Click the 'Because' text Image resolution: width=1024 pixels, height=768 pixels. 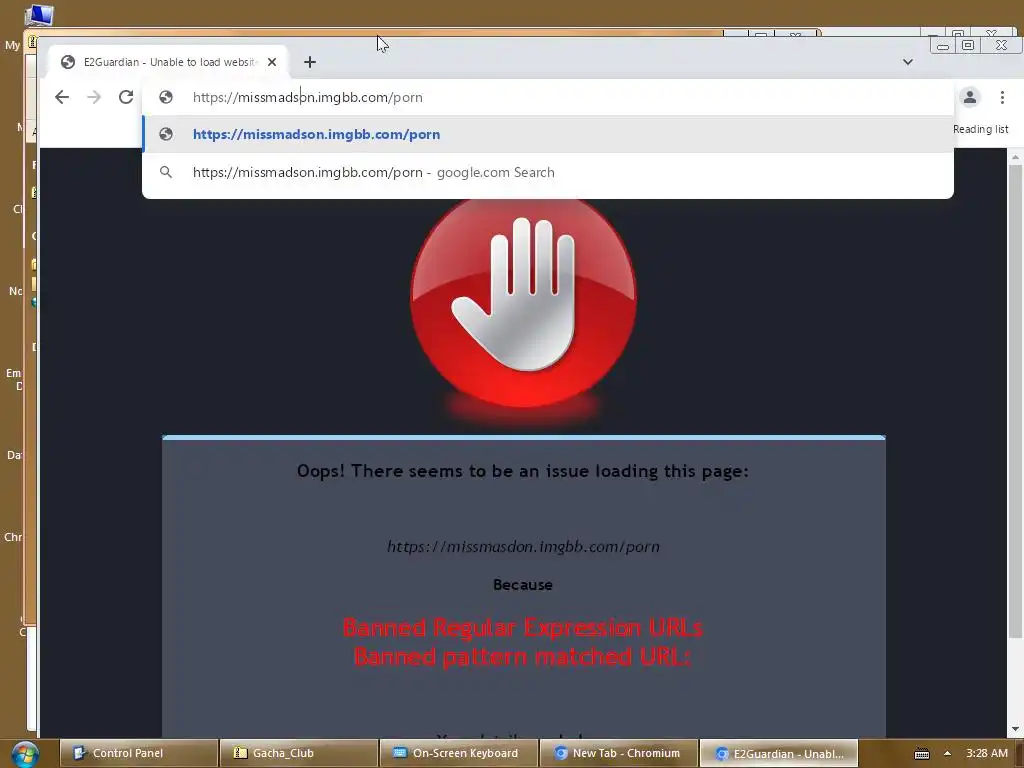pyautogui.click(x=523, y=584)
